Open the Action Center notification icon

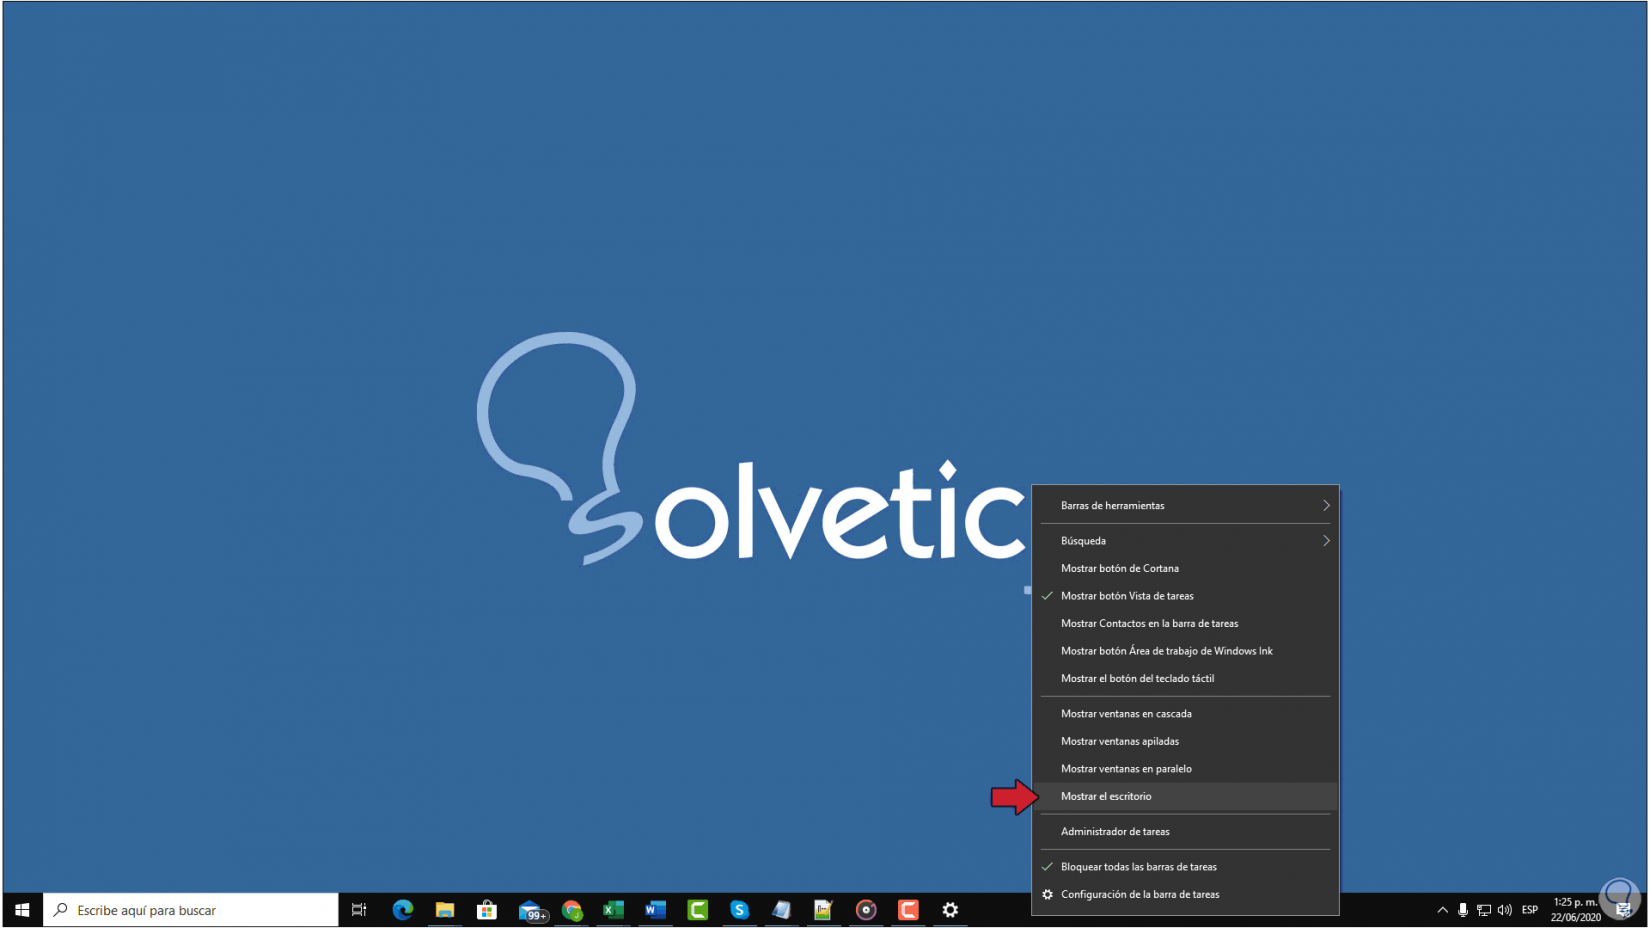pos(1623,910)
